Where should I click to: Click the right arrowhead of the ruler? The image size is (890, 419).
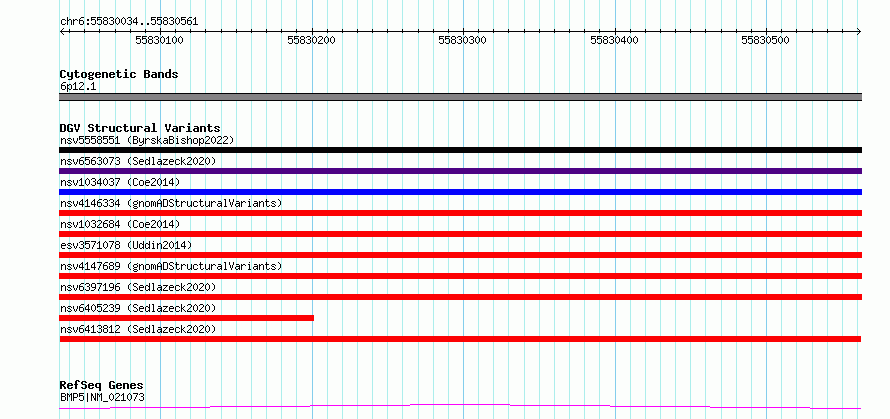point(859,31)
